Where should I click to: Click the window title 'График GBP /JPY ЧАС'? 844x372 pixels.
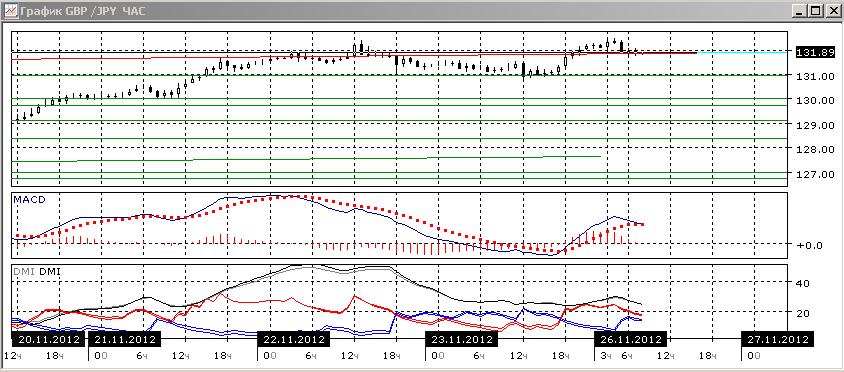coord(82,11)
